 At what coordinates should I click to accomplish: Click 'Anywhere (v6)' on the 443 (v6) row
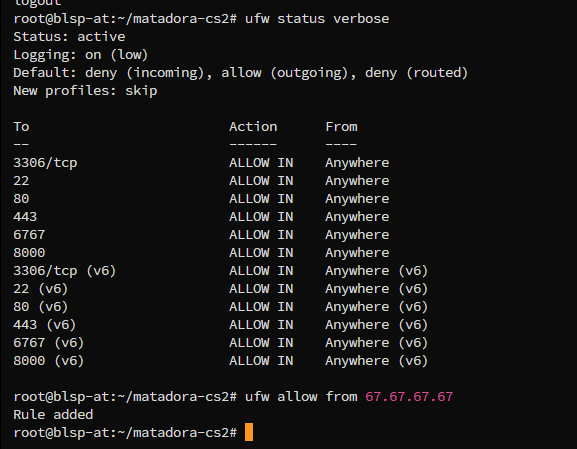coord(376,325)
